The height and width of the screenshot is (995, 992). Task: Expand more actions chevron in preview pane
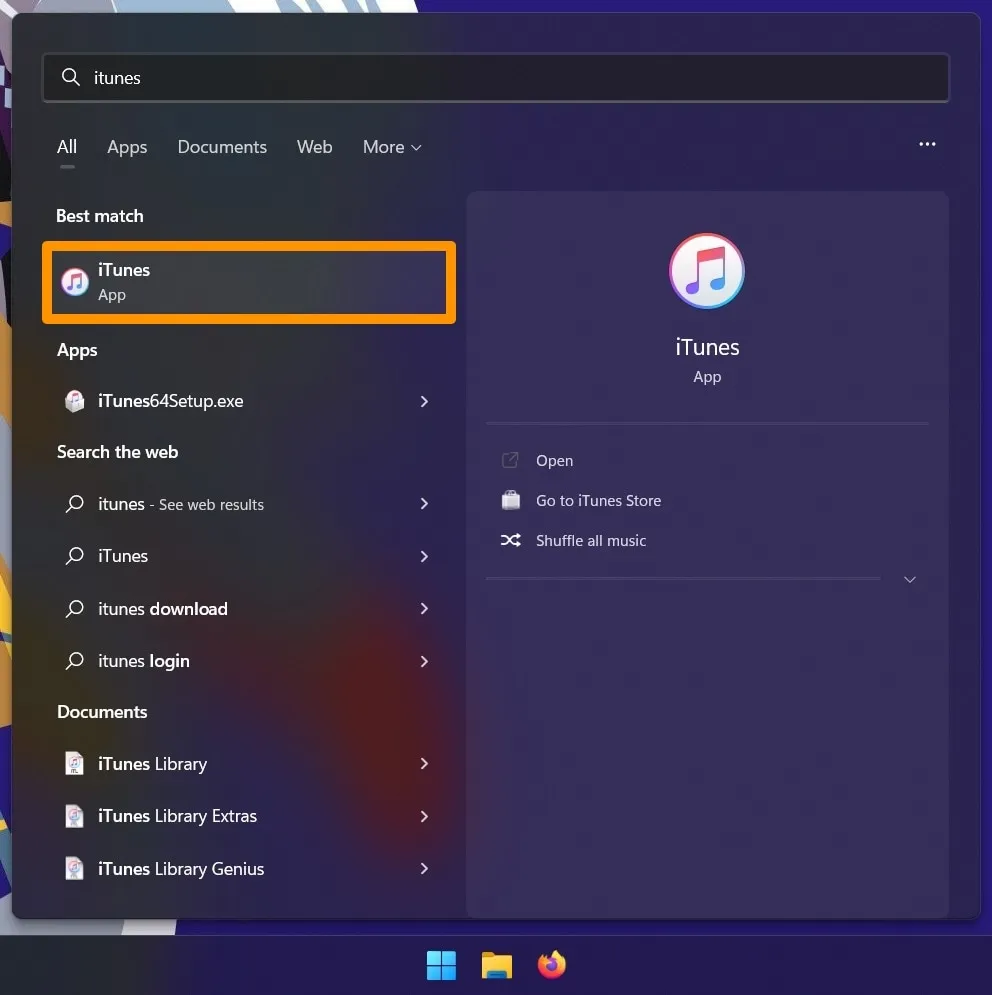(909, 579)
